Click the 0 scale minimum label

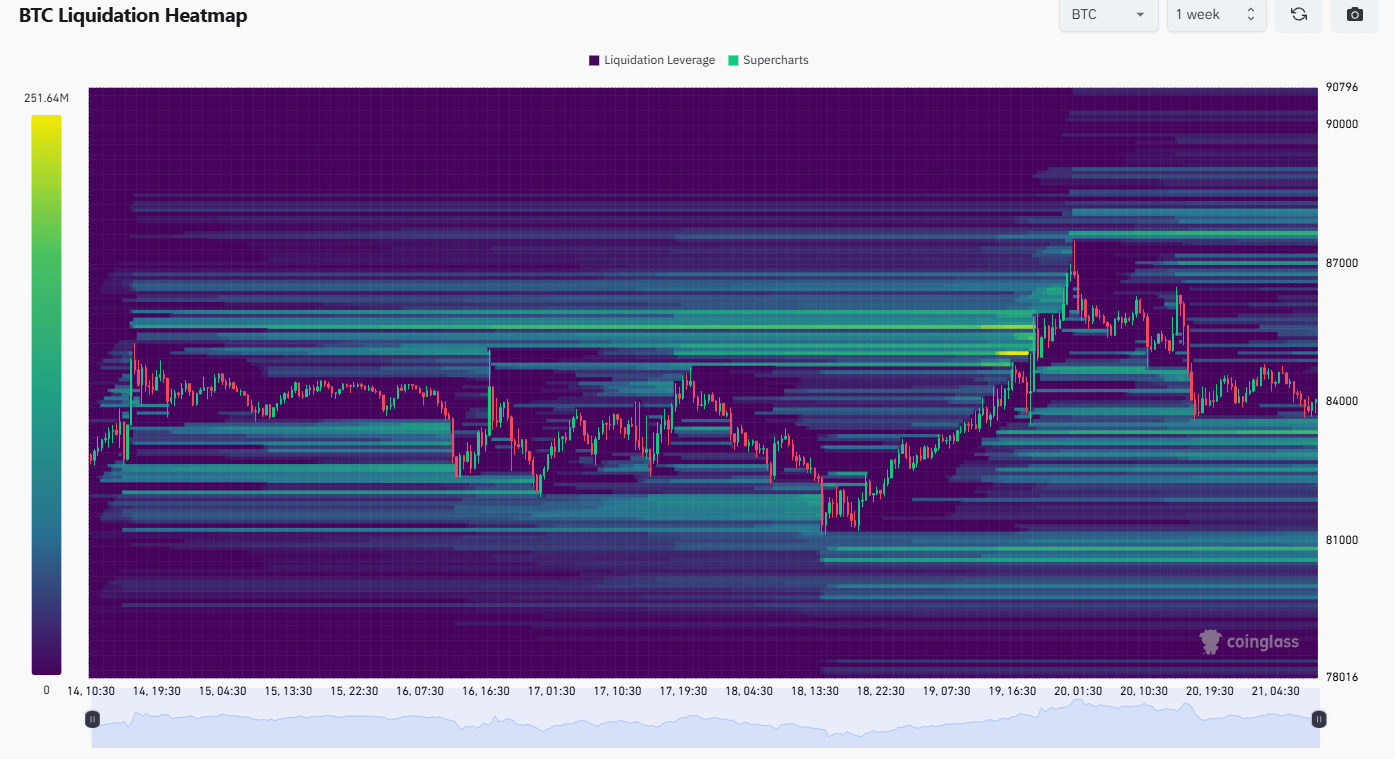tap(46, 691)
